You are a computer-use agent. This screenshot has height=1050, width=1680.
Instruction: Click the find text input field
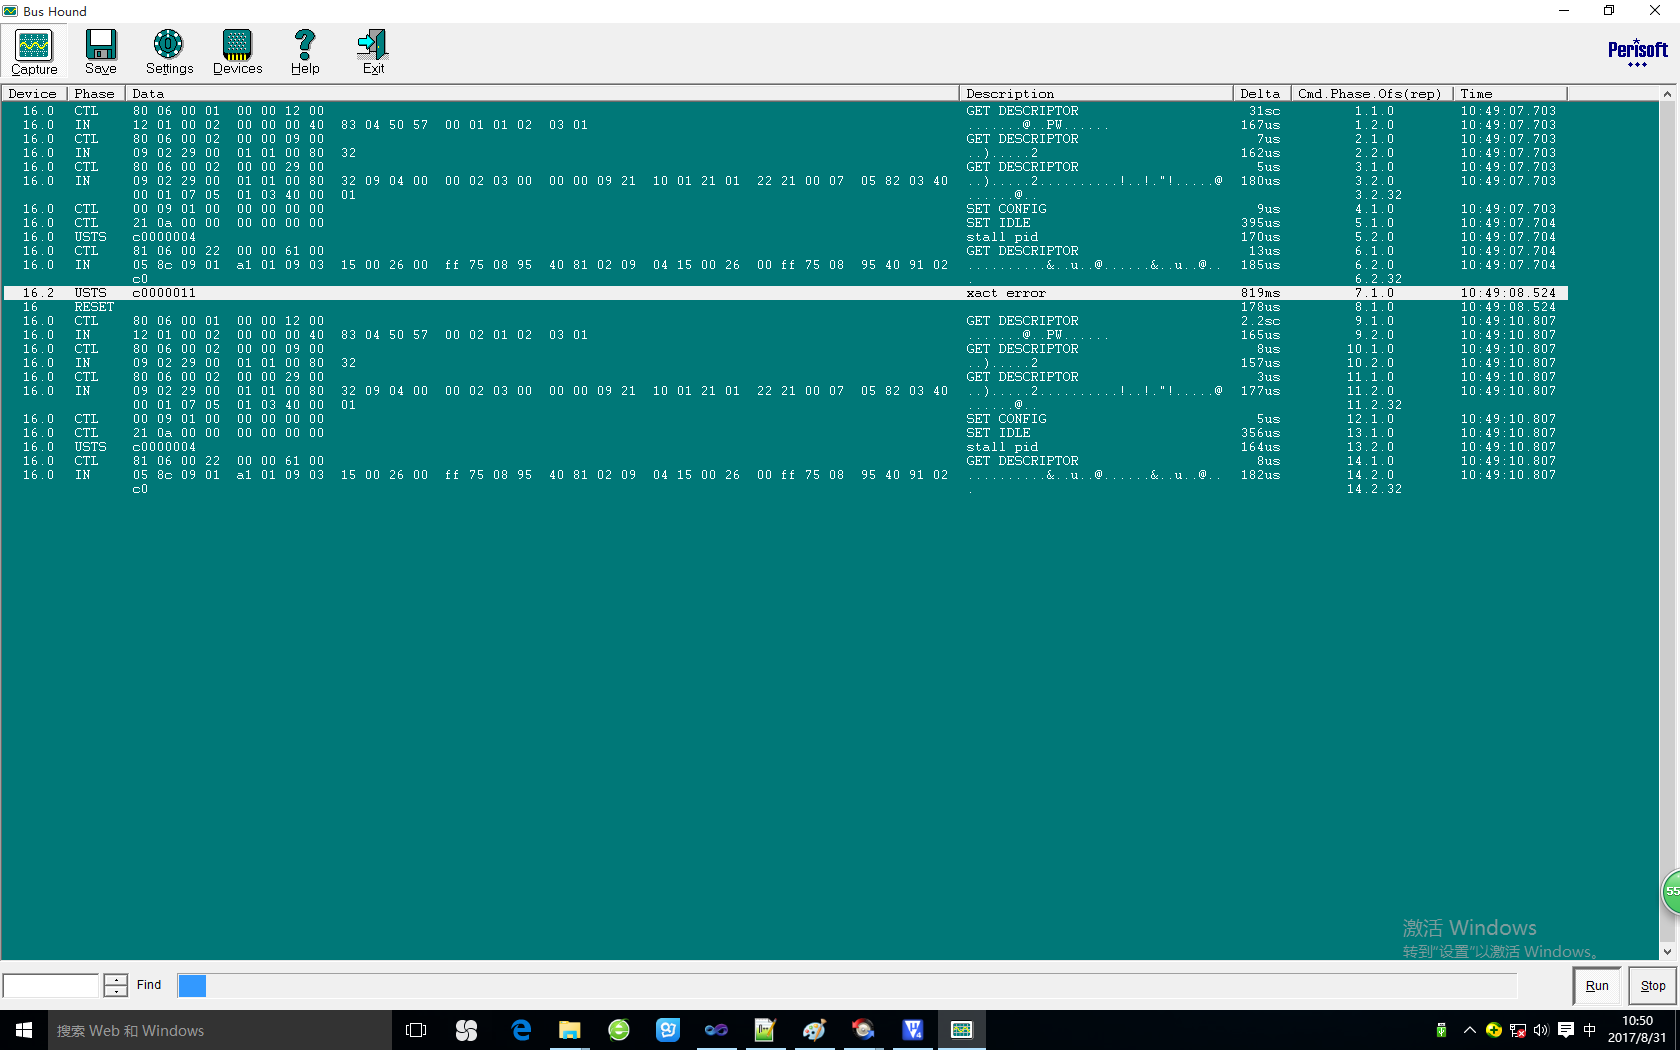(51, 986)
